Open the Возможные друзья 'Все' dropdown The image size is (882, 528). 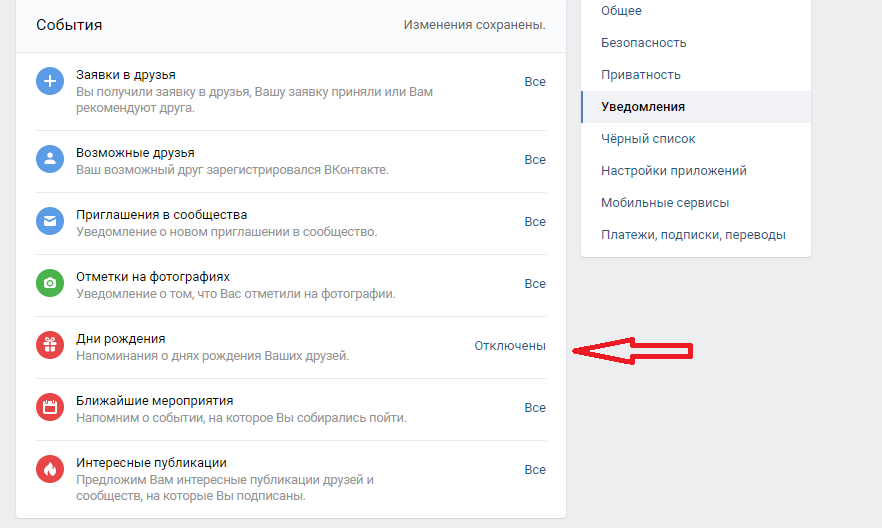[x=535, y=160]
